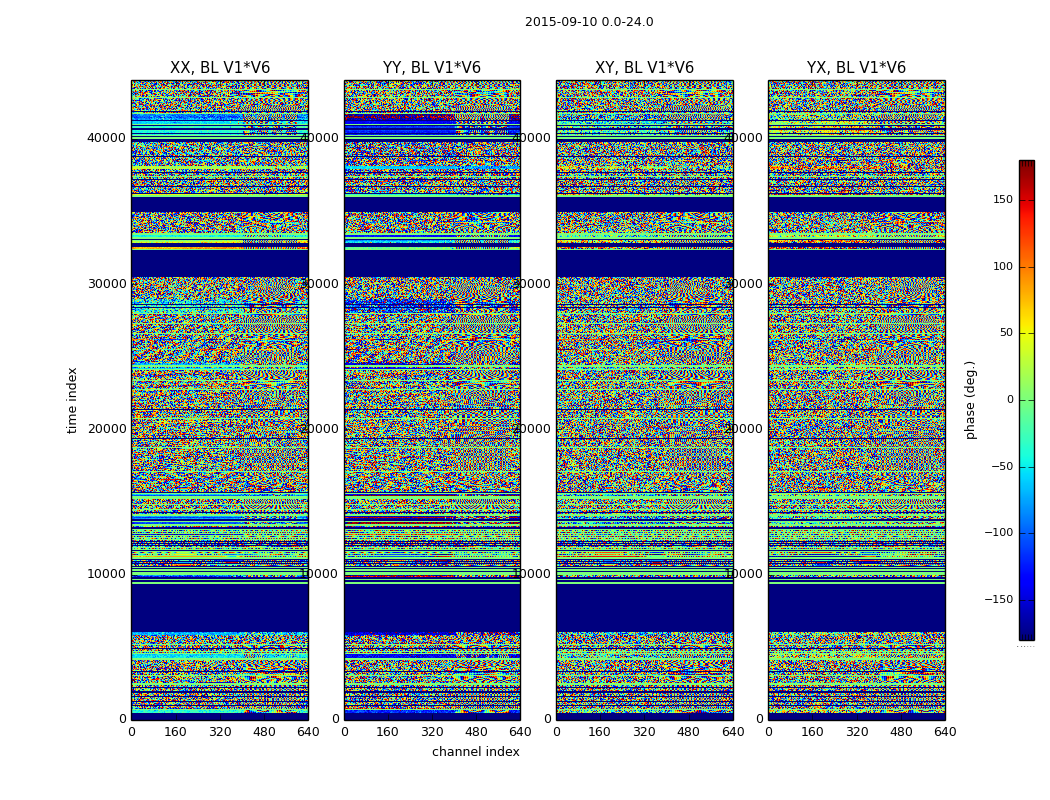Select the 'XY, BL V1*V6' panel title
Screen dimensions: 1050x800
644,68
